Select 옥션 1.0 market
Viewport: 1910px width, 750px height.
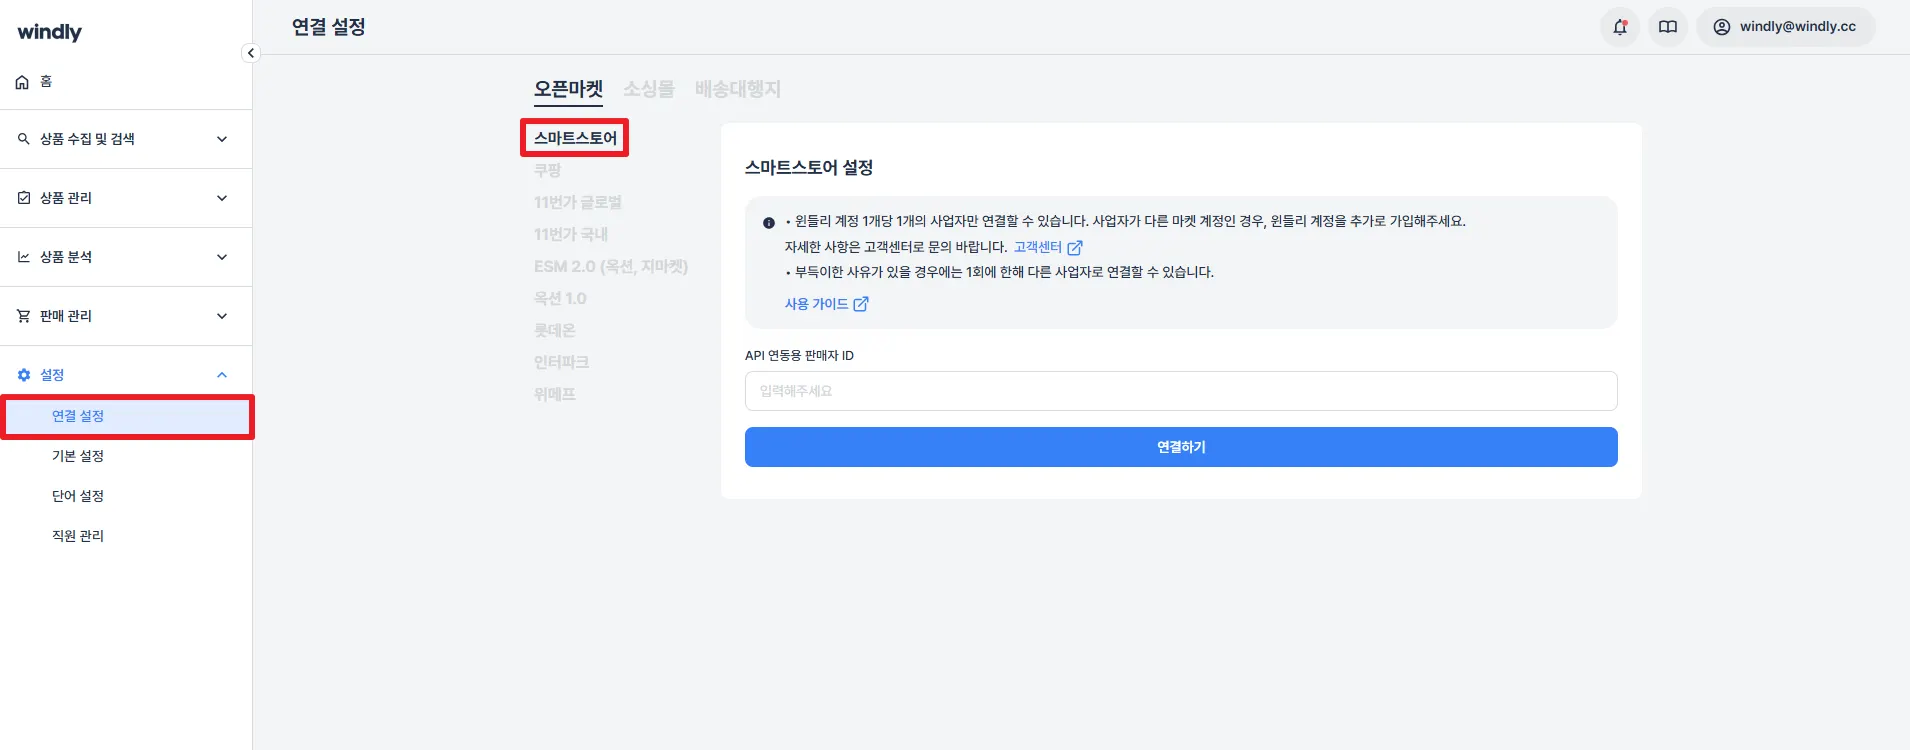click(x=560, y=298)
